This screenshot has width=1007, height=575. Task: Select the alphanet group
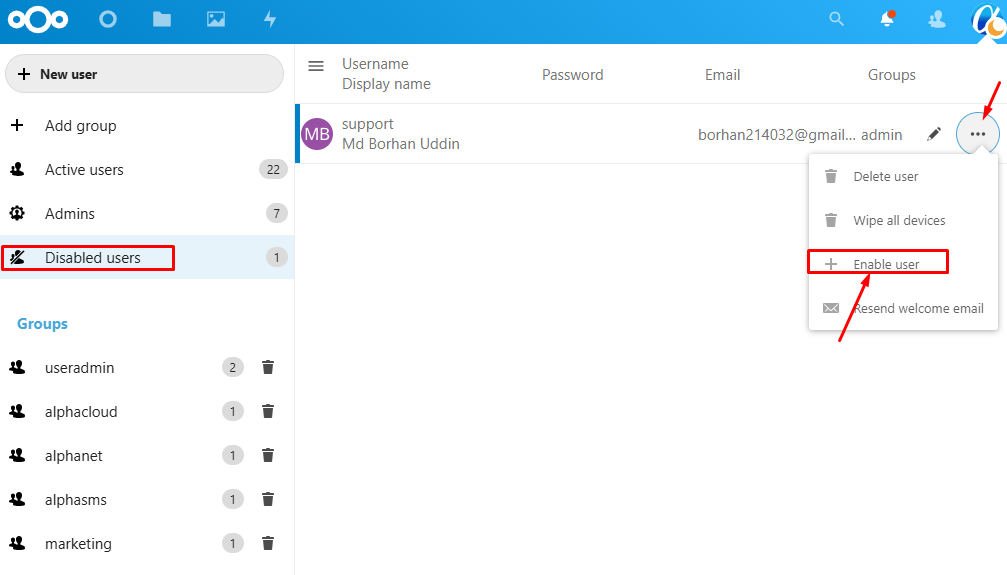click(74, 456)
